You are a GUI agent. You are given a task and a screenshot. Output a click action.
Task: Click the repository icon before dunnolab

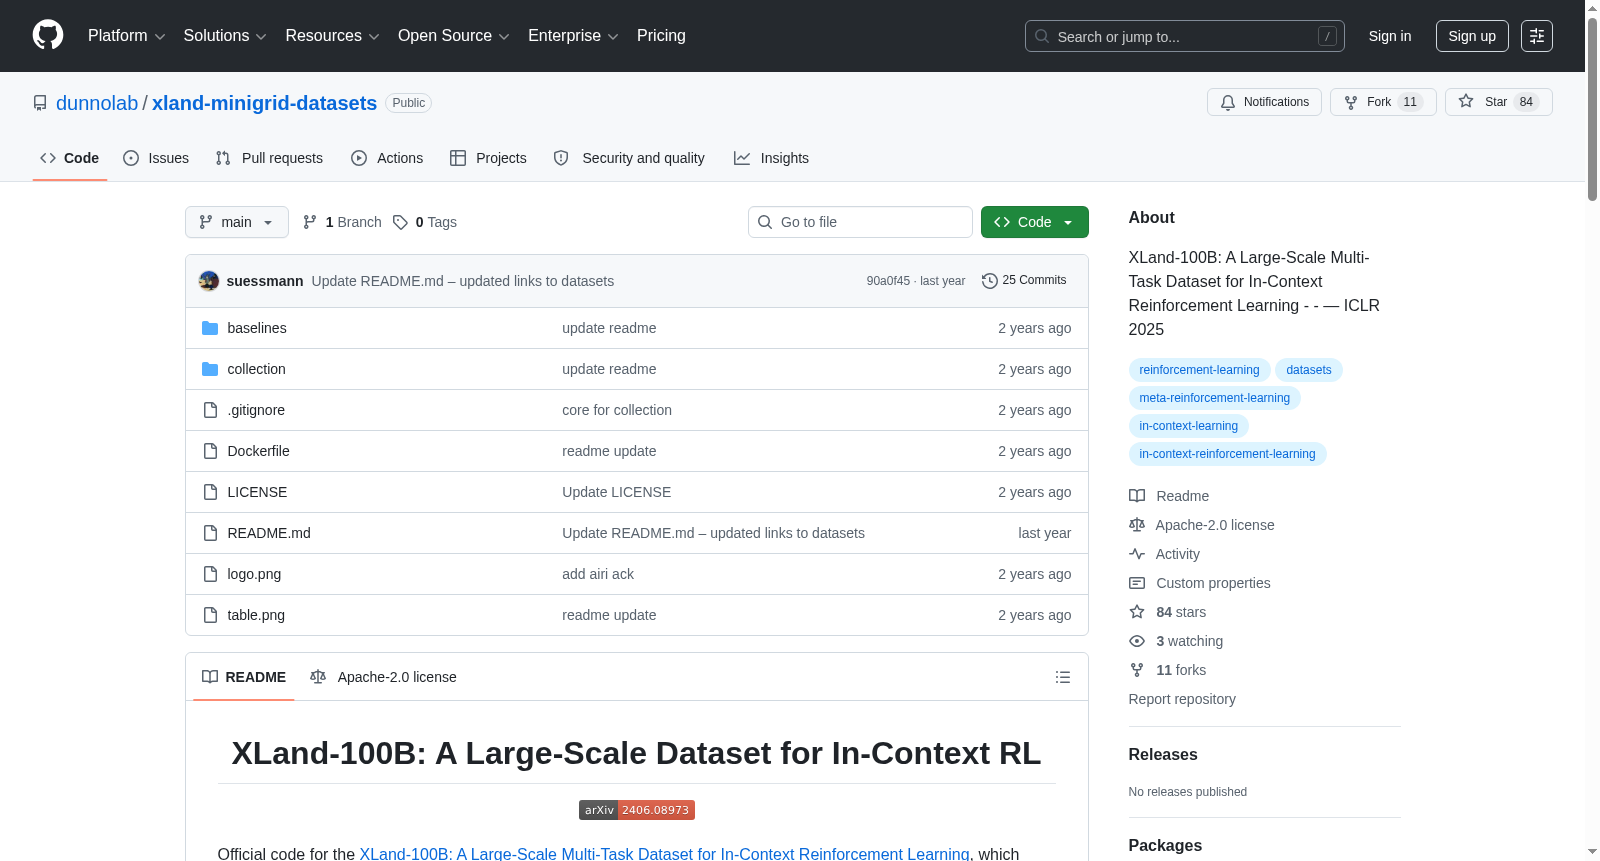[40, 103]
